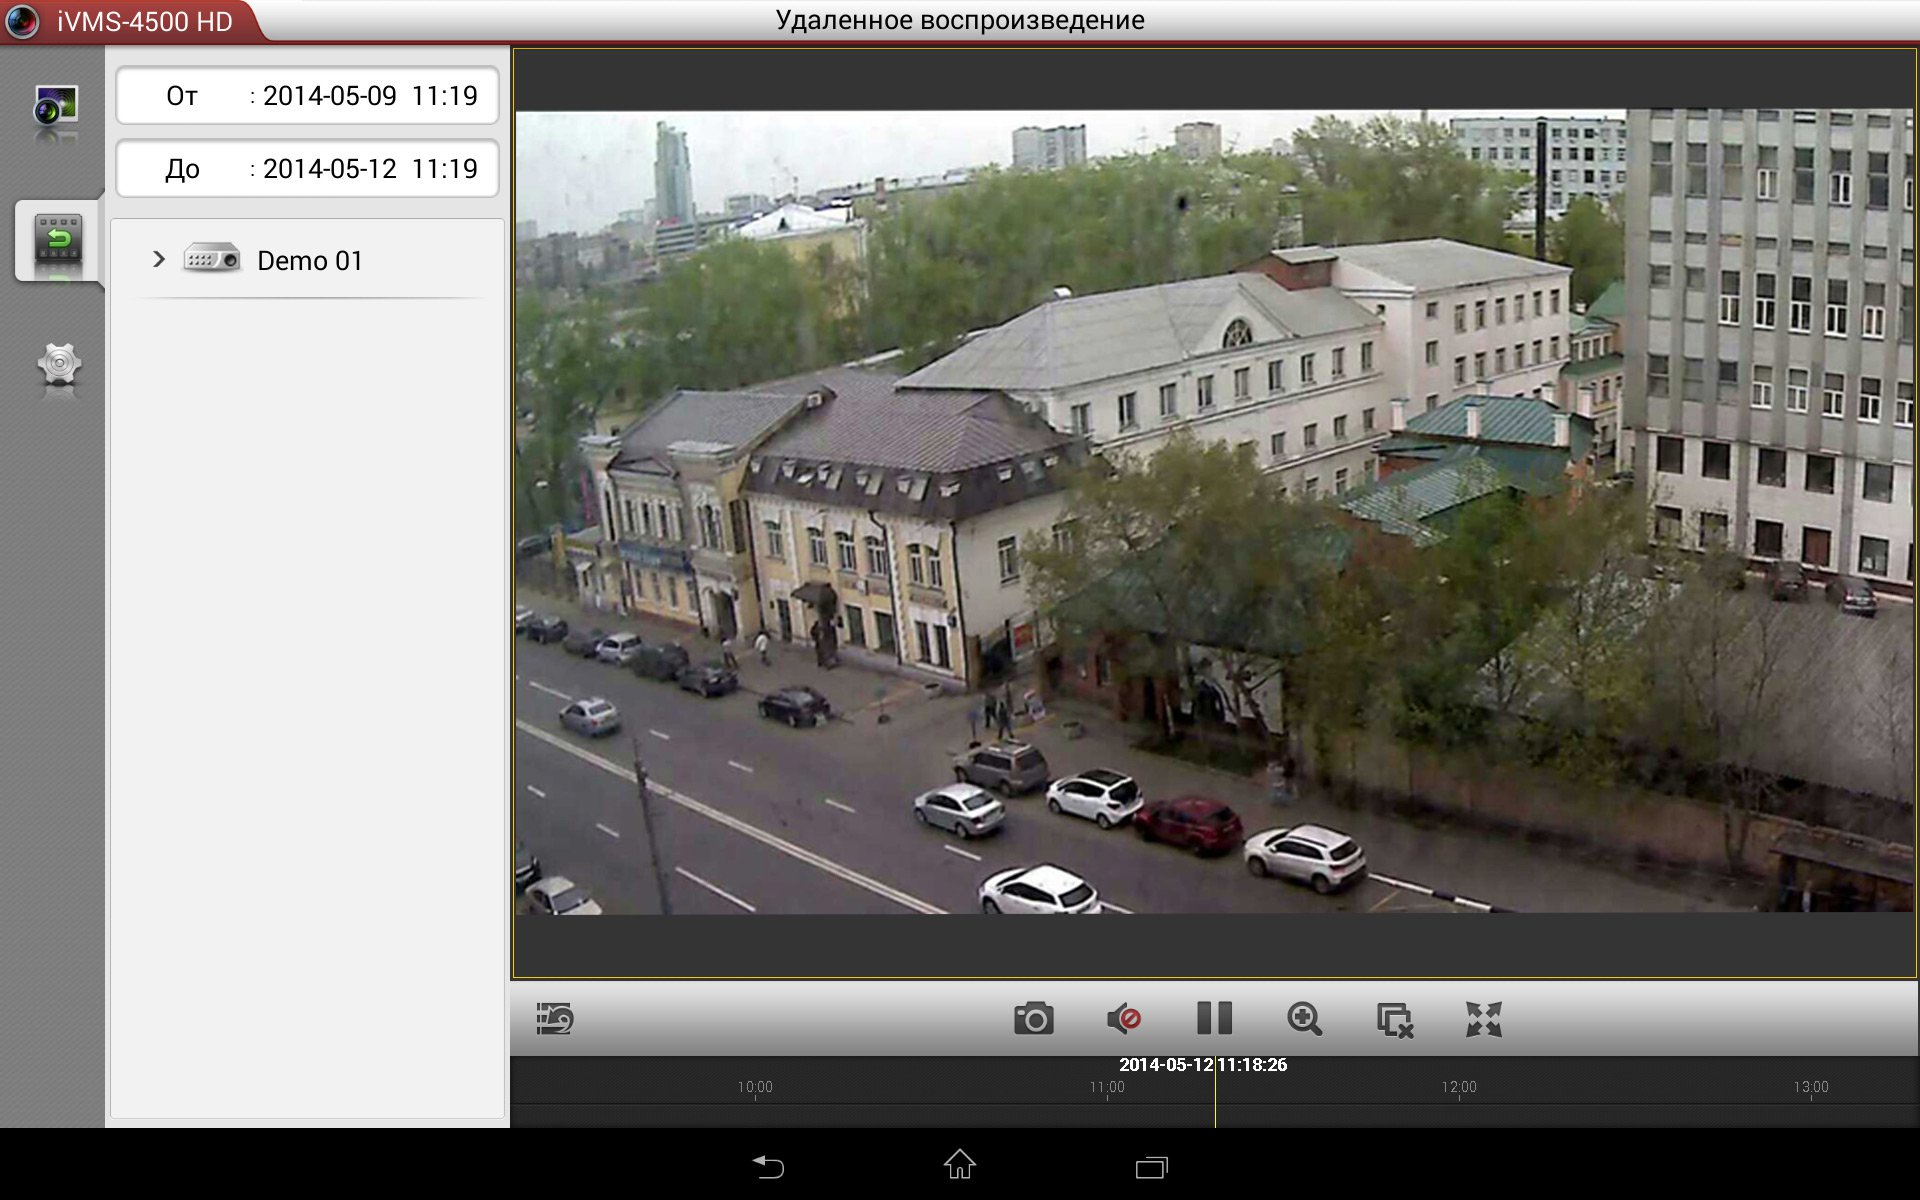Expand the Demo 01 device chevron

tap(158, 260)
